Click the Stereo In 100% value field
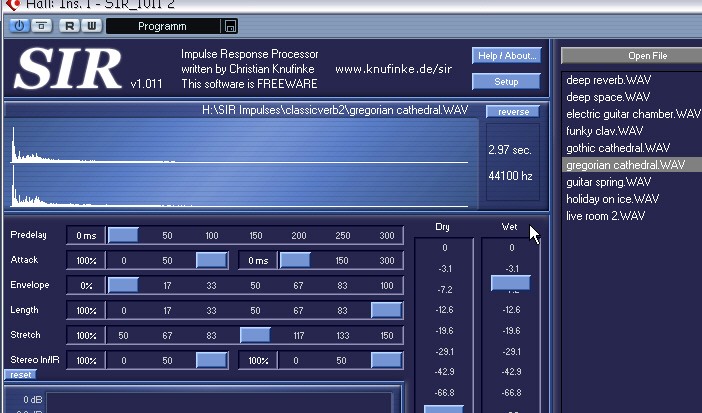 86,361
